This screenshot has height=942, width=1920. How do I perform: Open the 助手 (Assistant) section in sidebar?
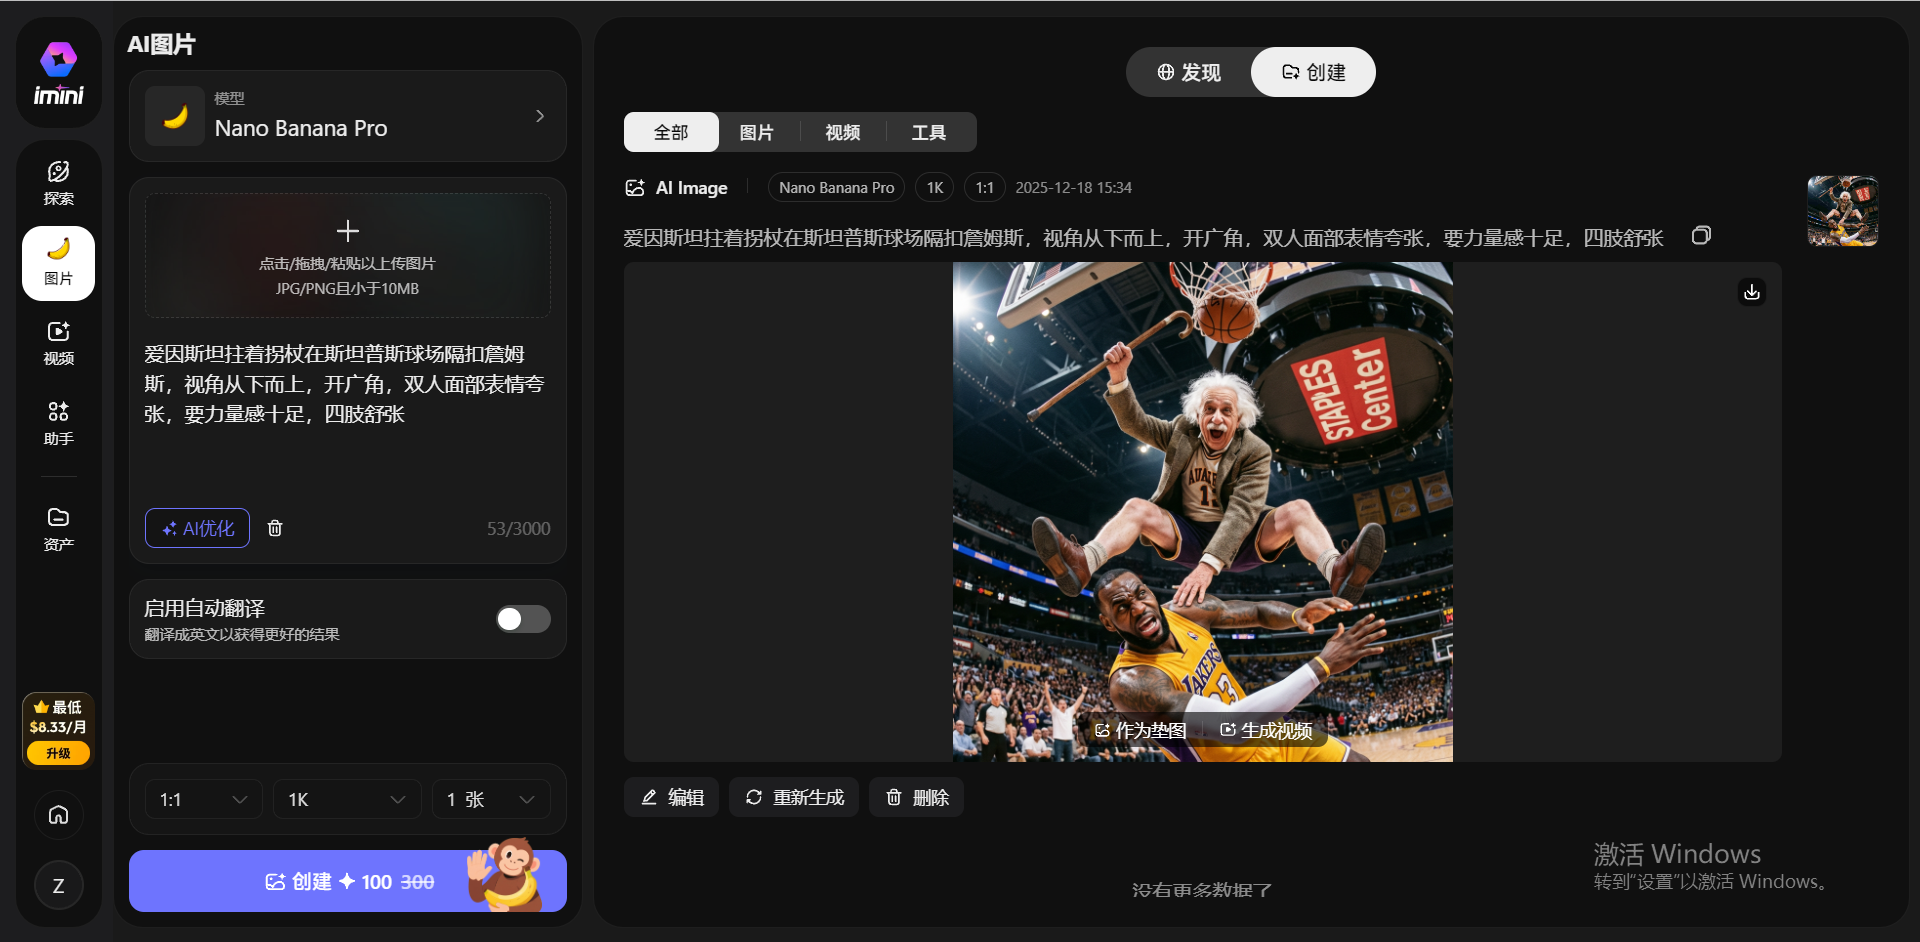point(58,422)
